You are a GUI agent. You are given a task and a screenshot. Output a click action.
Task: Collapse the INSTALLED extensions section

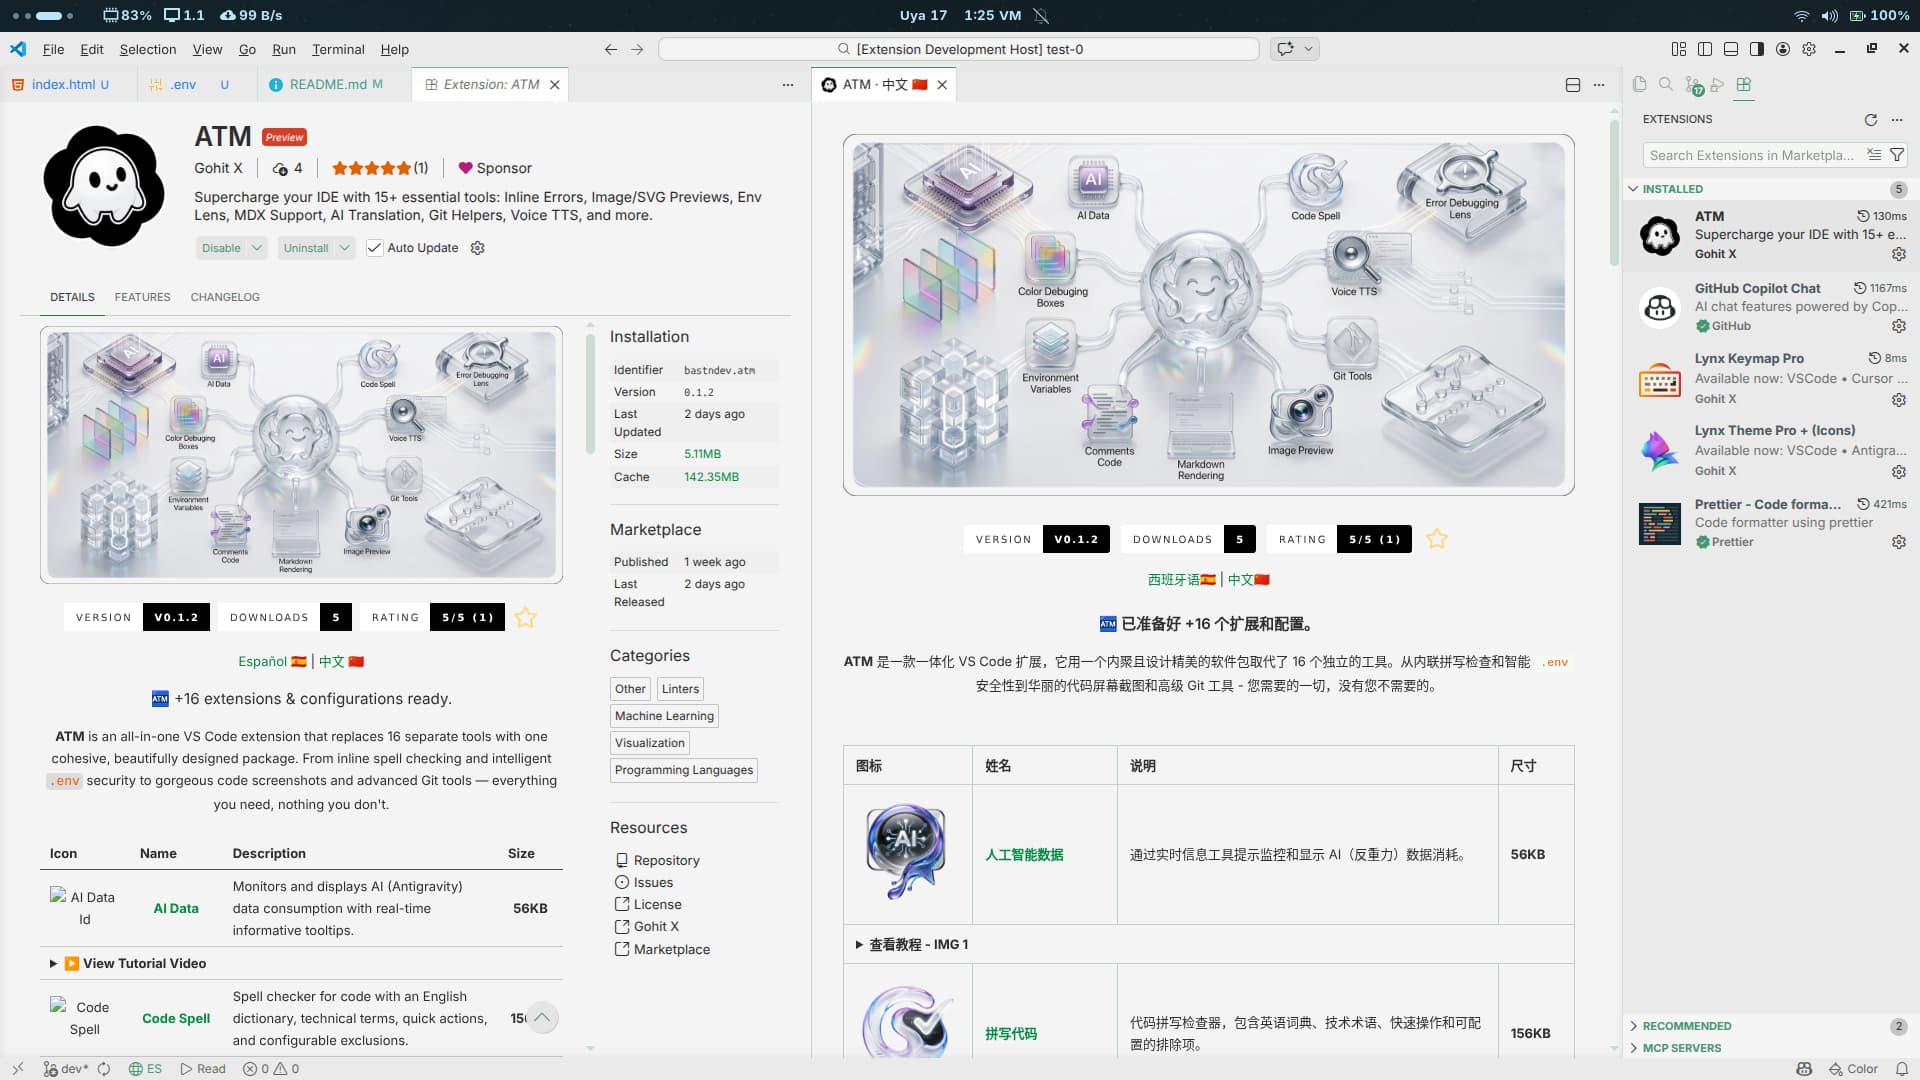point(1672,189)
